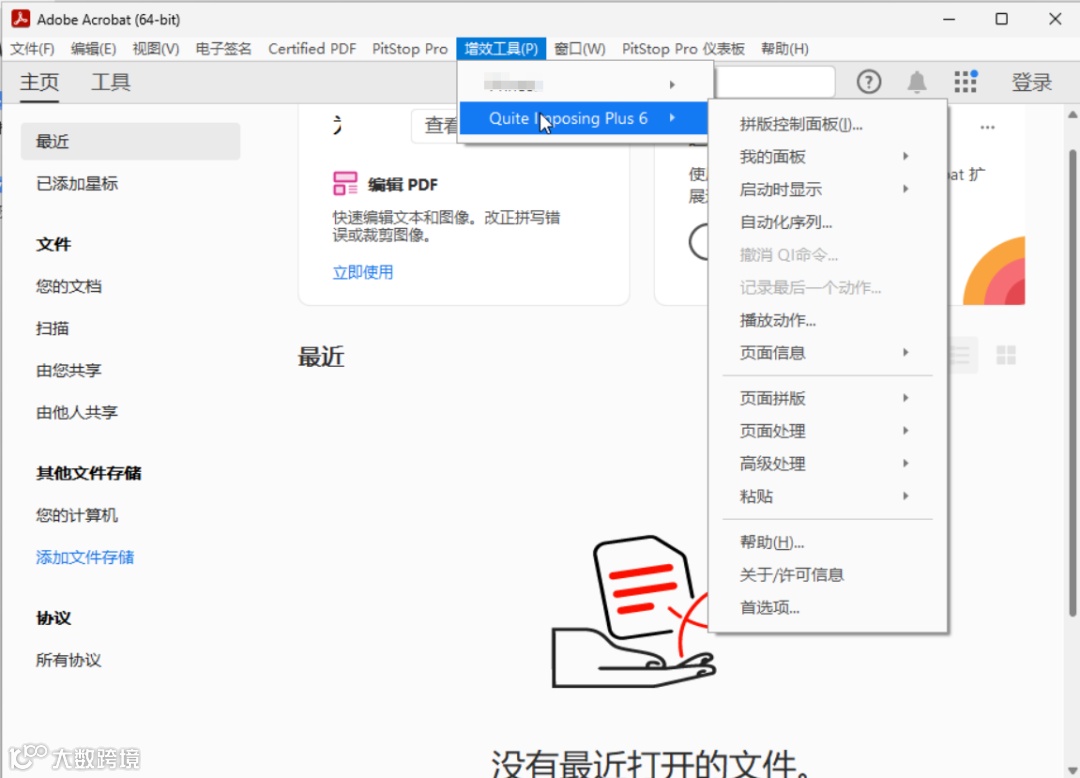Expand the 启动时显示 submenu
The height and width of the screenshot is (778, 1080).
(828, 189)
